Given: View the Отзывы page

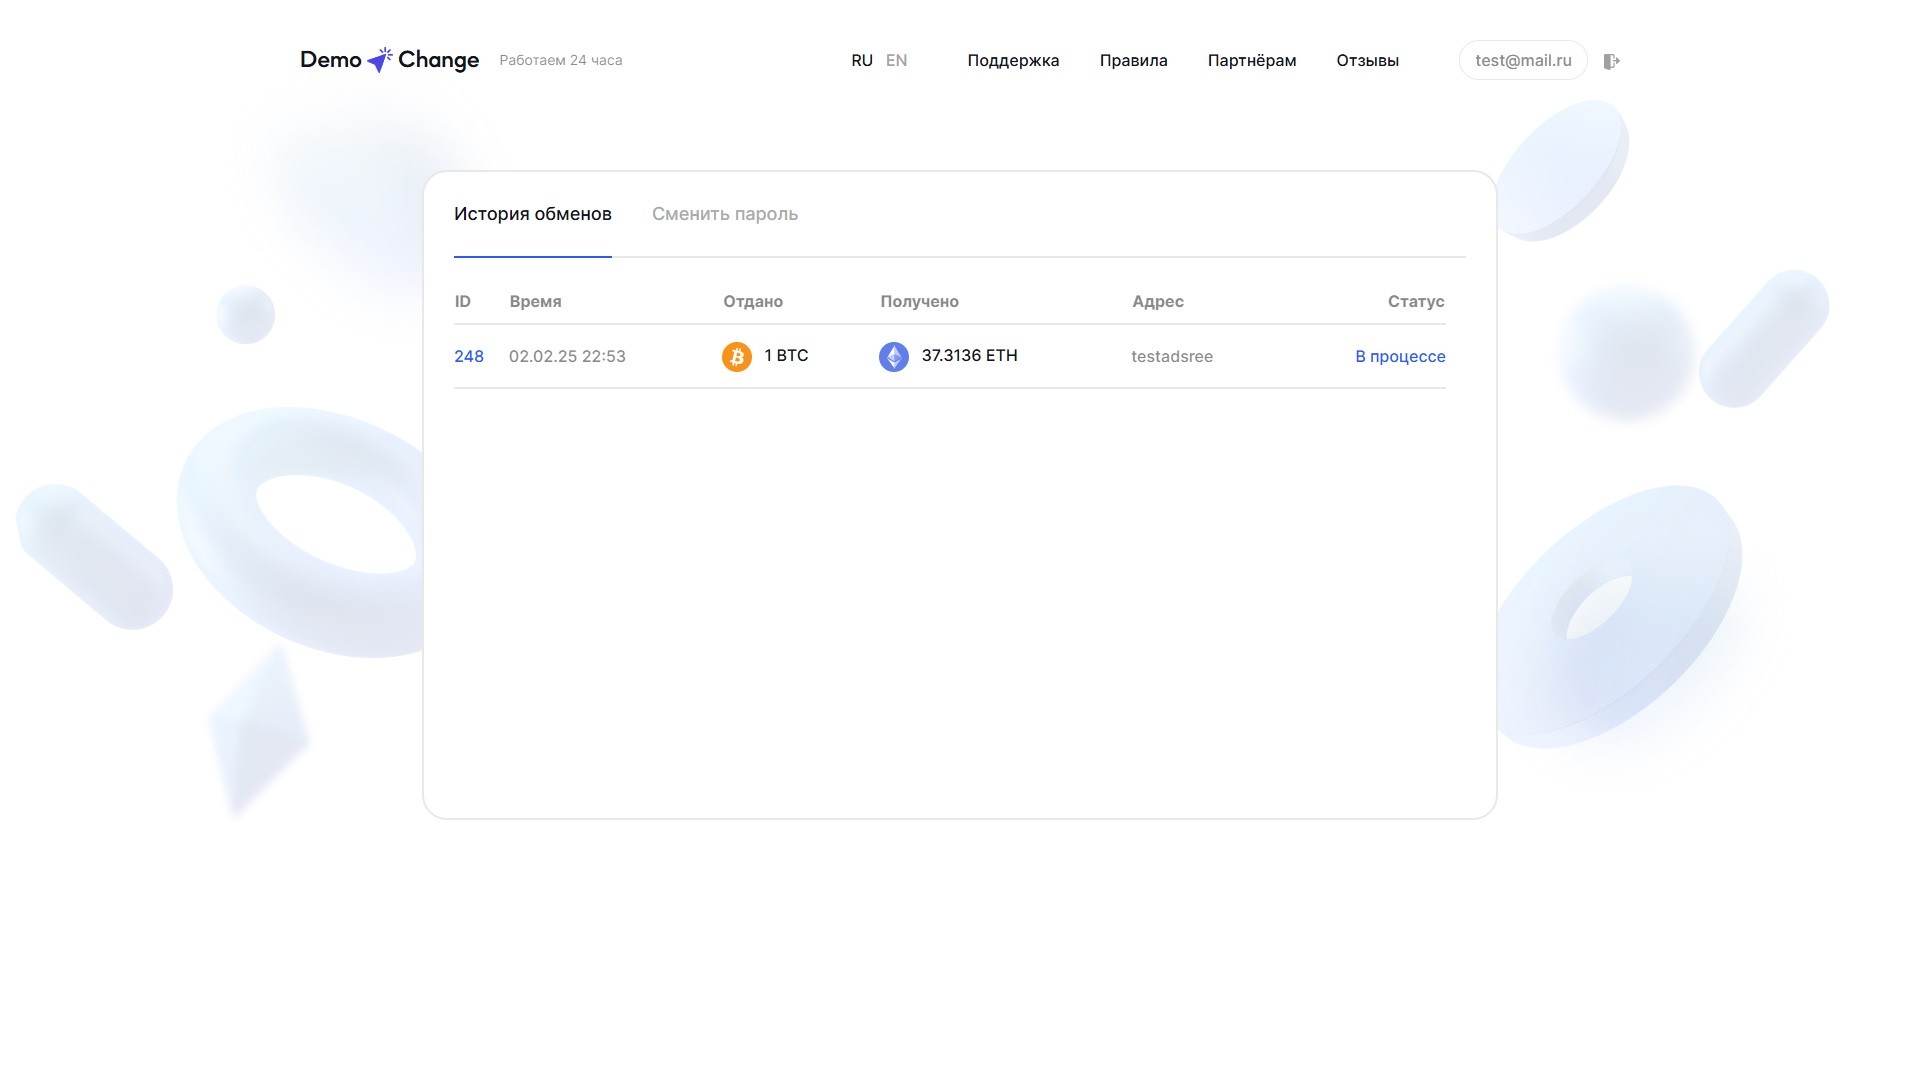Looking at the screenshot, I should (1367, 61).
